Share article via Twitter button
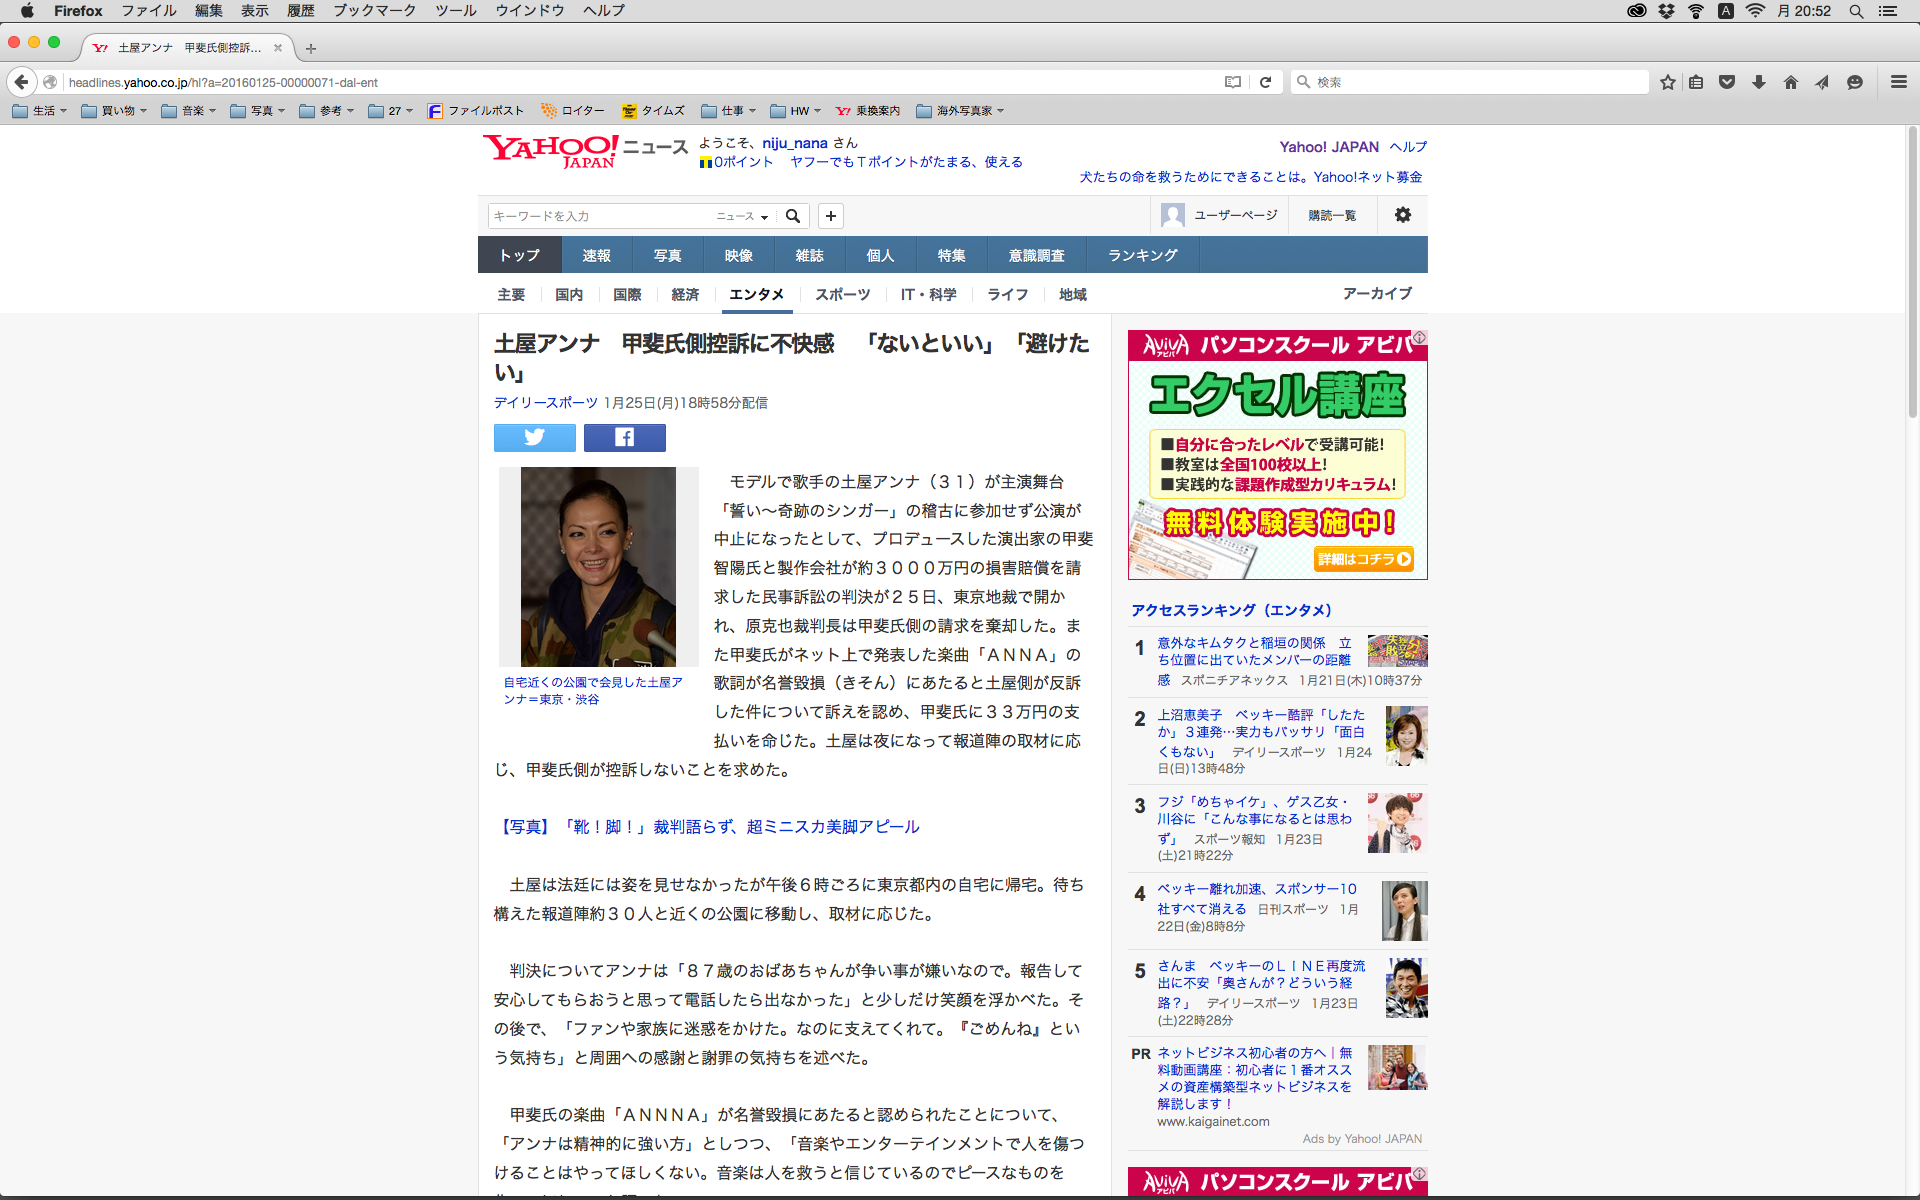 pyautogui.click(x=534, y=437)
